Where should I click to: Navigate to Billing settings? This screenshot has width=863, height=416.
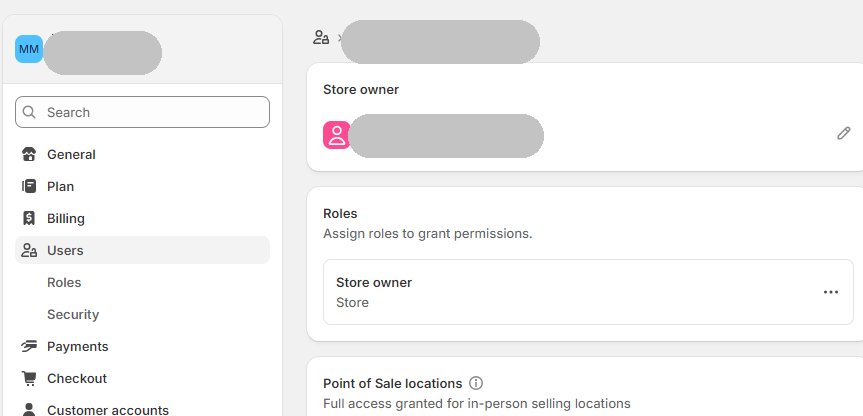click(66, 219)
